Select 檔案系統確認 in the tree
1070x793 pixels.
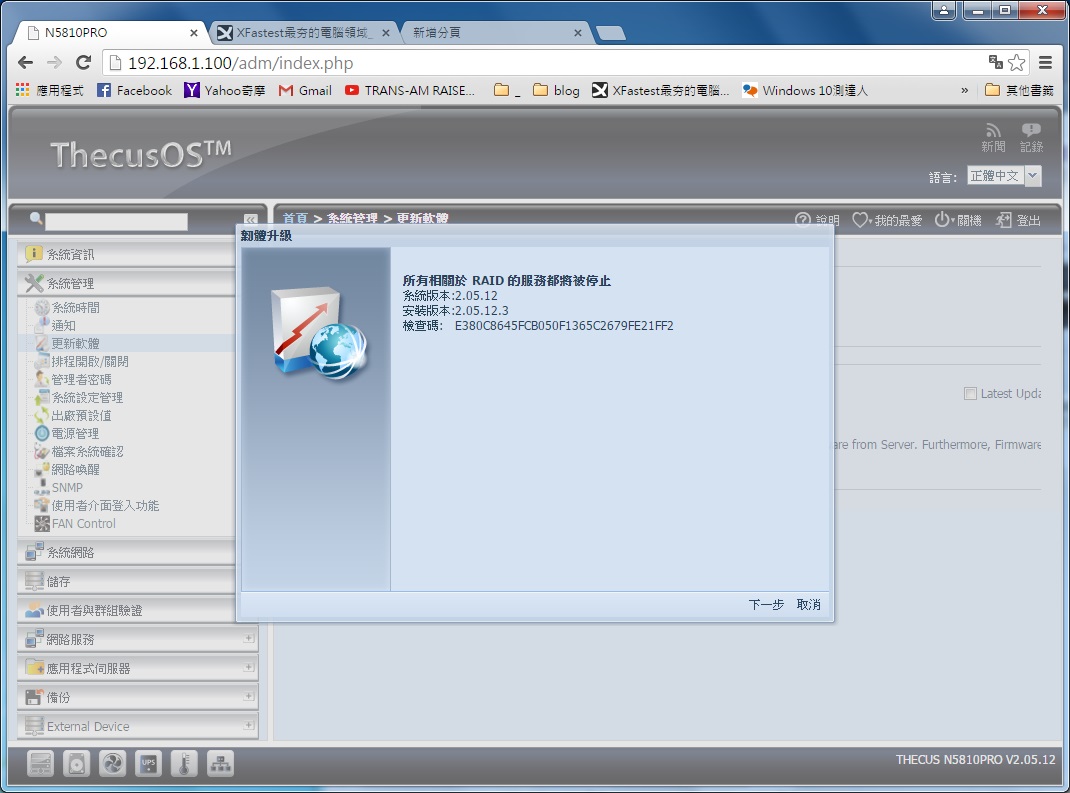pyautogui.click(x=87, y=452)
